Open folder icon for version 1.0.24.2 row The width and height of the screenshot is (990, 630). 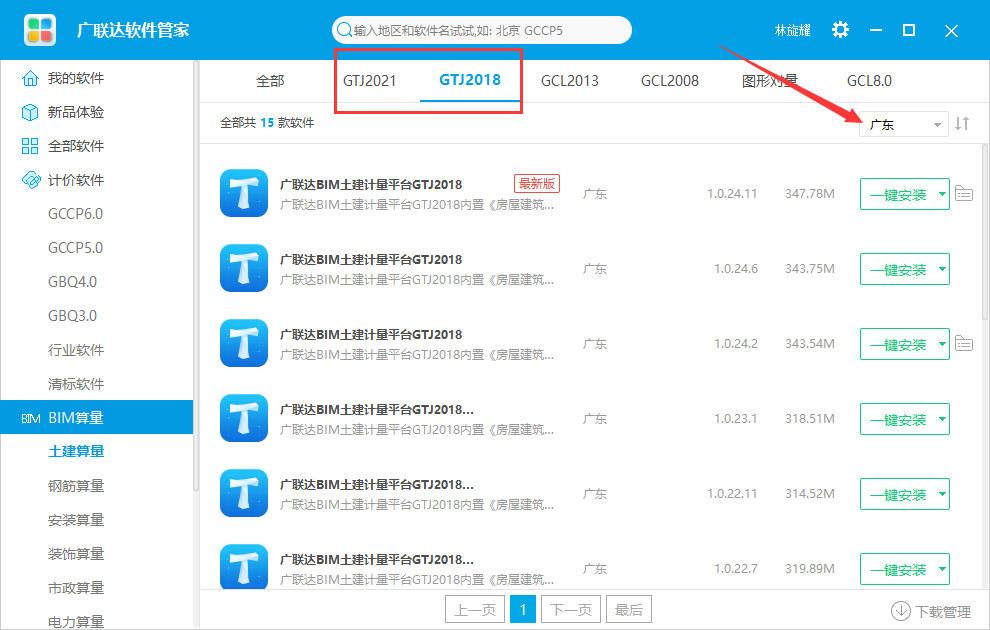(963, 343)
